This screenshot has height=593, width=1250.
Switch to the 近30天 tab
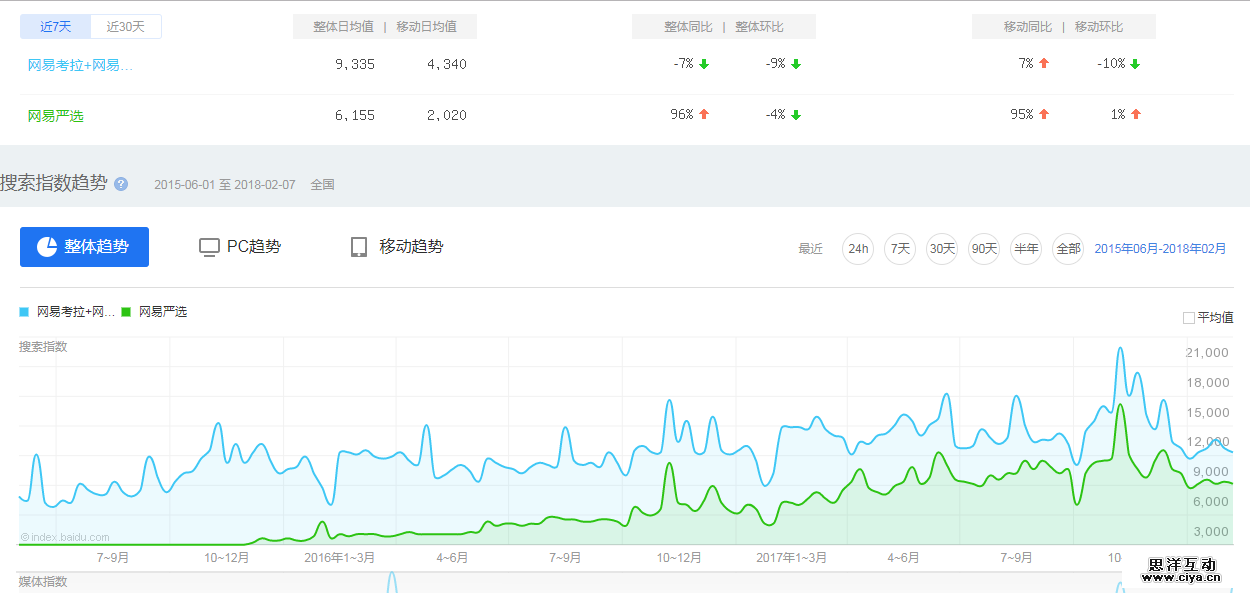point(126,27)
